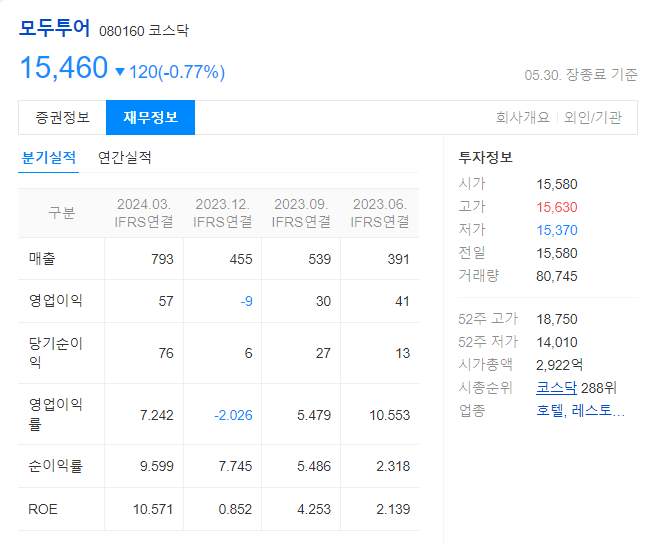Screen dimensions: 653x544
Task: Click the ROE value 2.139
Action: click(393, 509)
